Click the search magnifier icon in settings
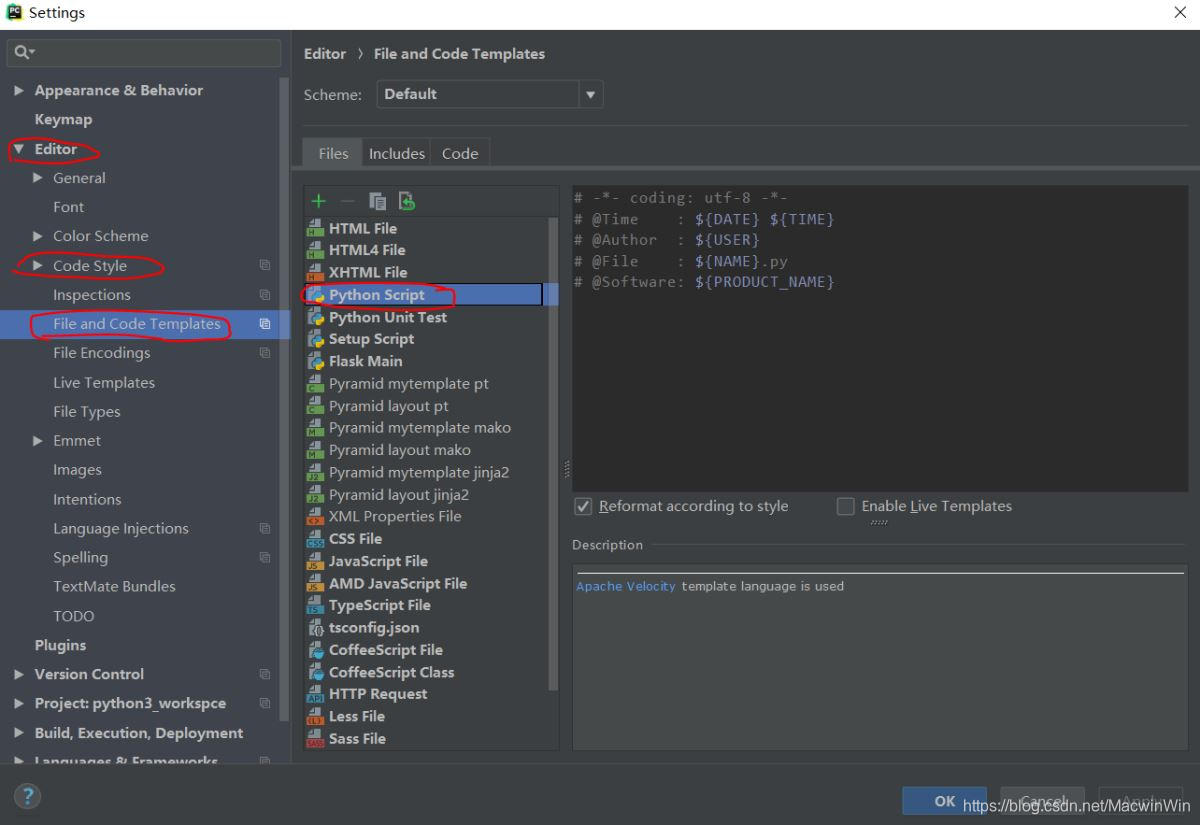 [24, 52]
